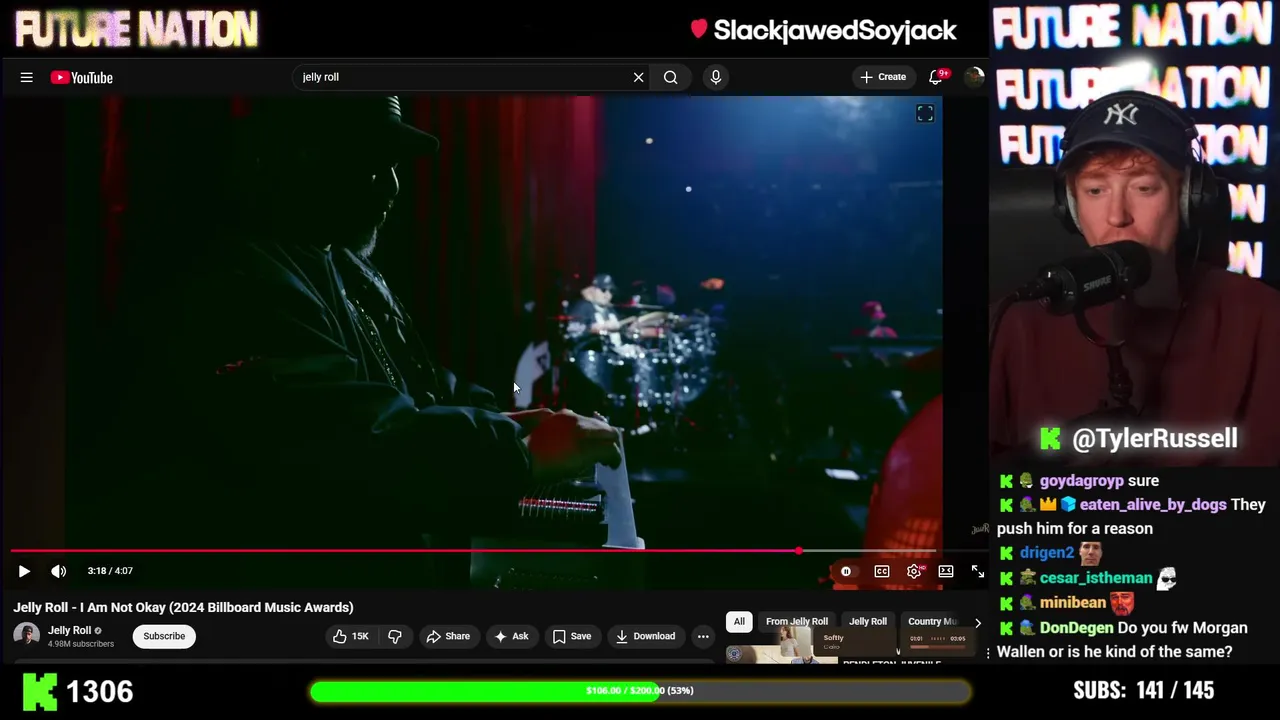Save the video to a playlist
Viewport: 1280px width, 720px height.
click(572, 636)
